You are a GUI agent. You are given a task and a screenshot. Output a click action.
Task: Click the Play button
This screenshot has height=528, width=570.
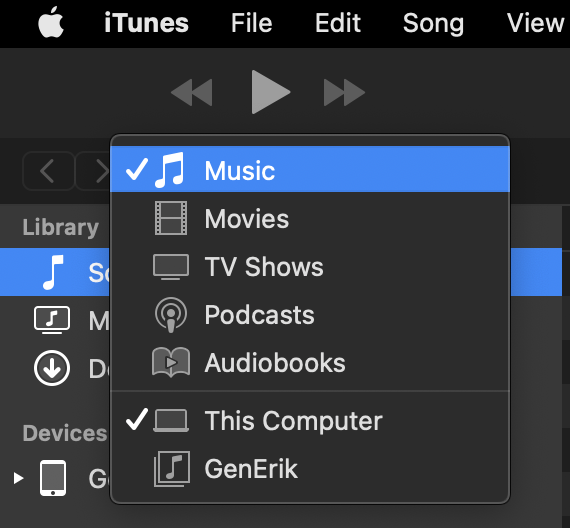[x=270, y=92]
